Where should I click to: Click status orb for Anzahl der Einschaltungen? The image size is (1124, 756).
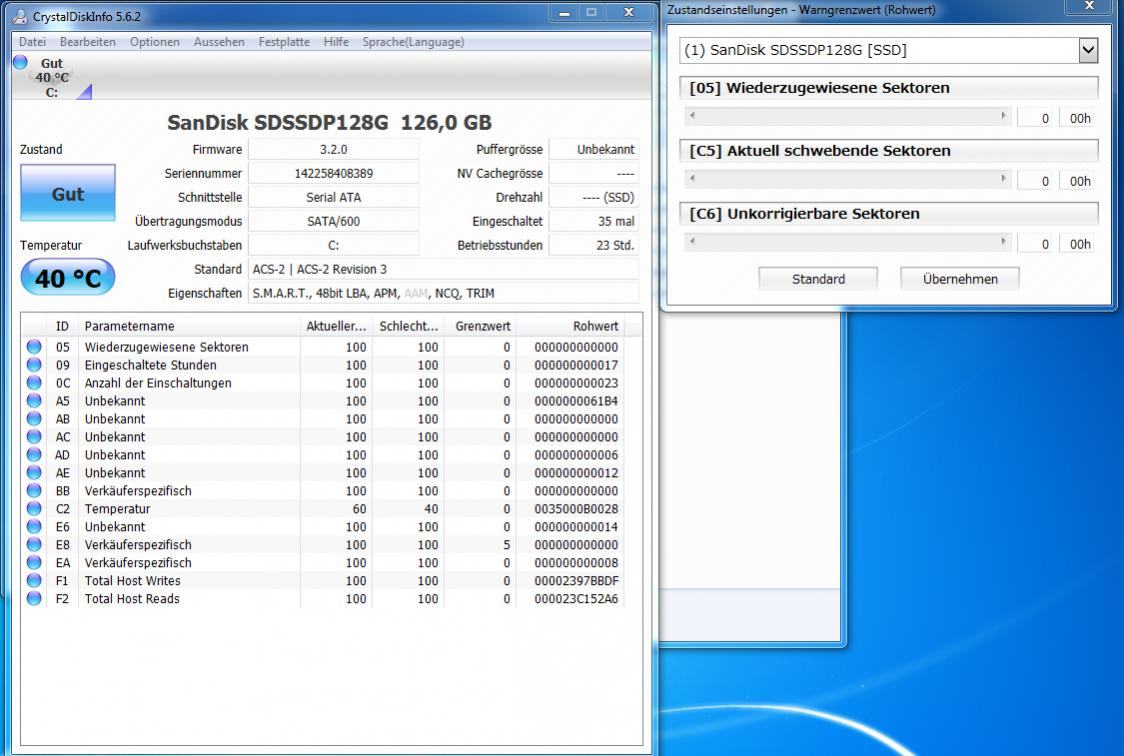(34, 383)
